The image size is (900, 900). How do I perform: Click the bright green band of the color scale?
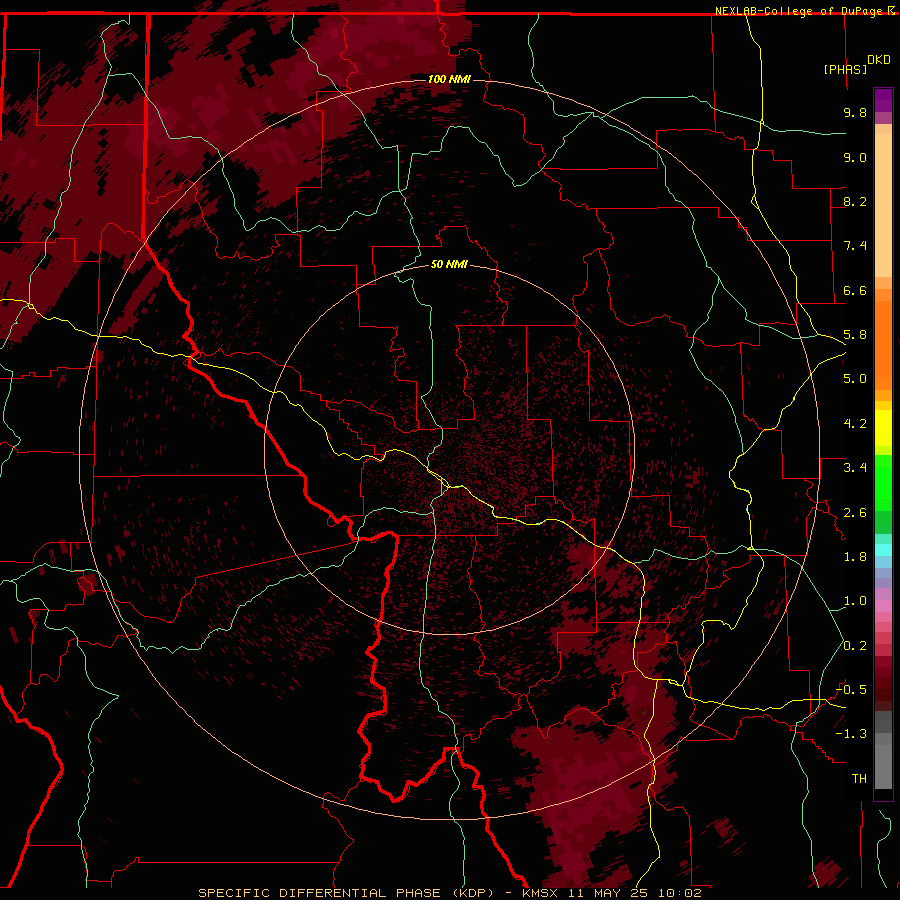pos(883,482)
